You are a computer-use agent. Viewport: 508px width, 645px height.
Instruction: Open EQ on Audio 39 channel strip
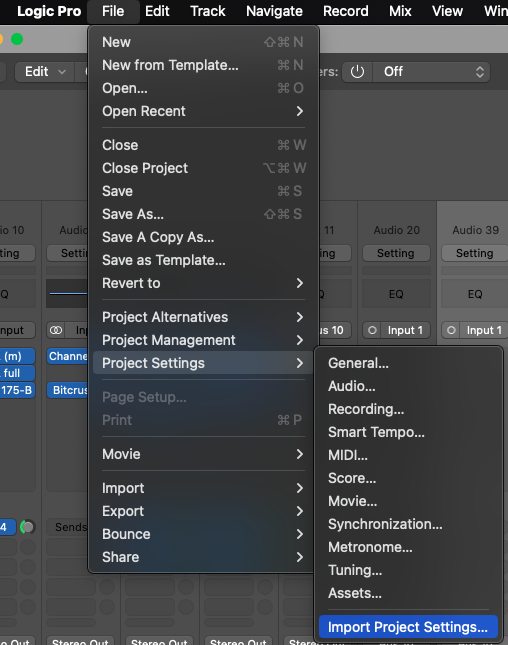(x=475, y=294)
